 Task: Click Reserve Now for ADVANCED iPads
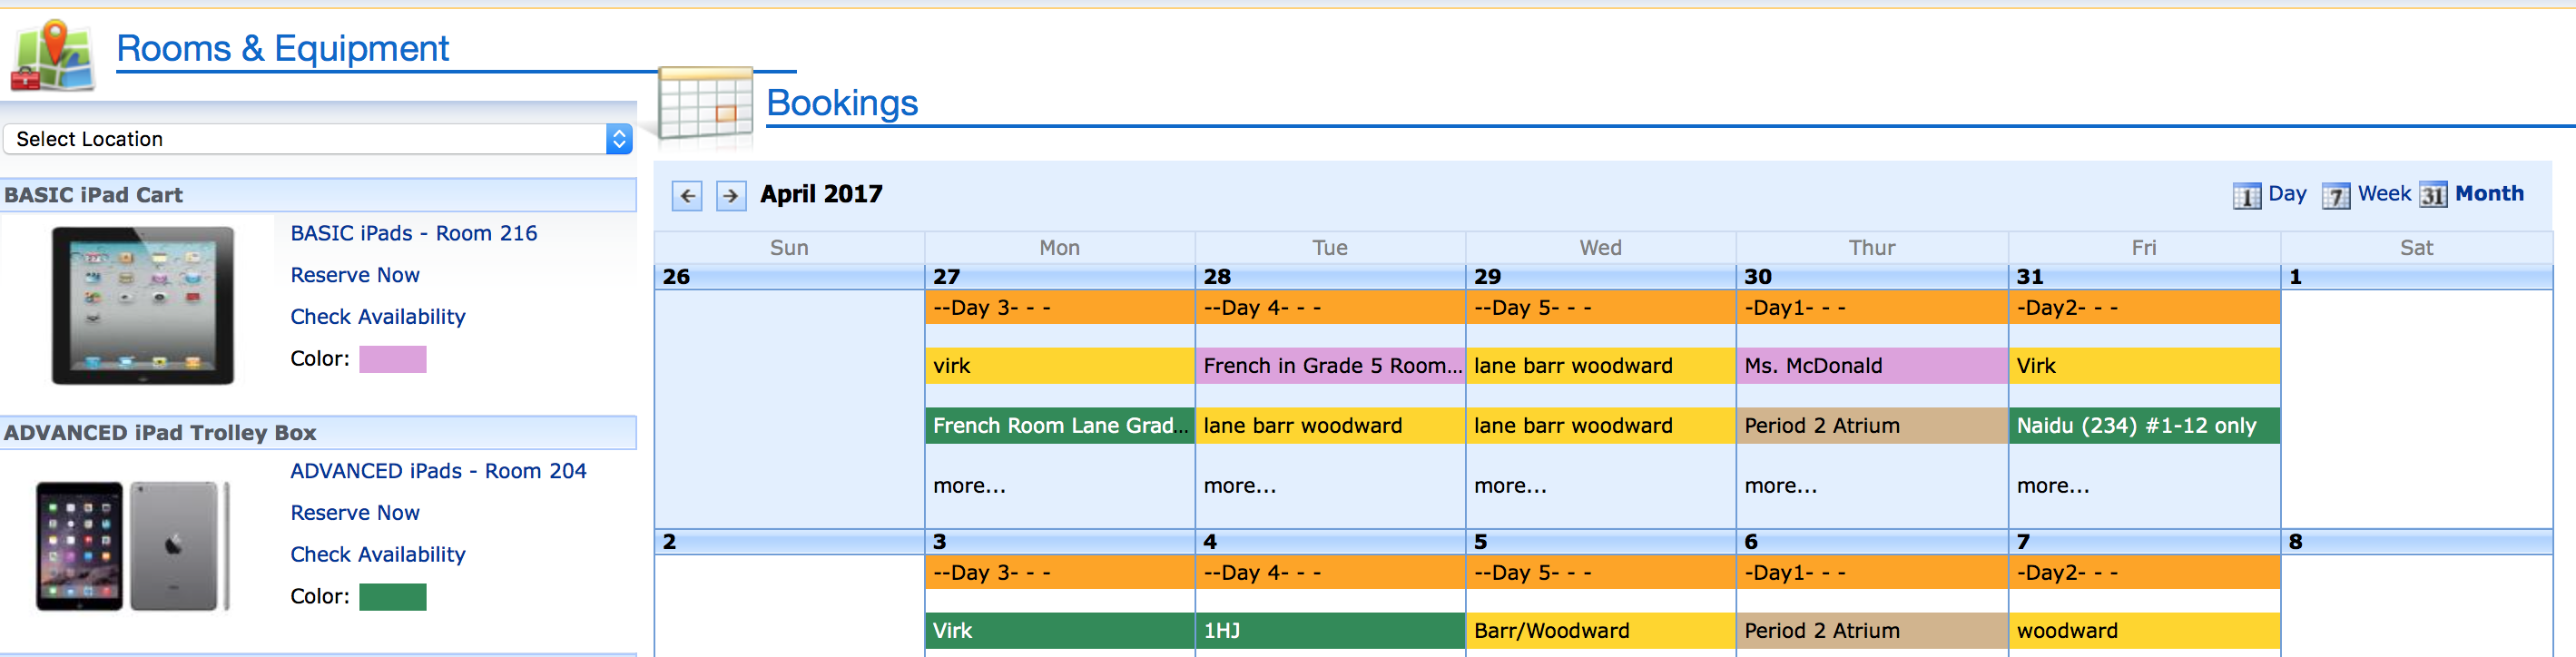pyautogui.click(x=355, y=513)
